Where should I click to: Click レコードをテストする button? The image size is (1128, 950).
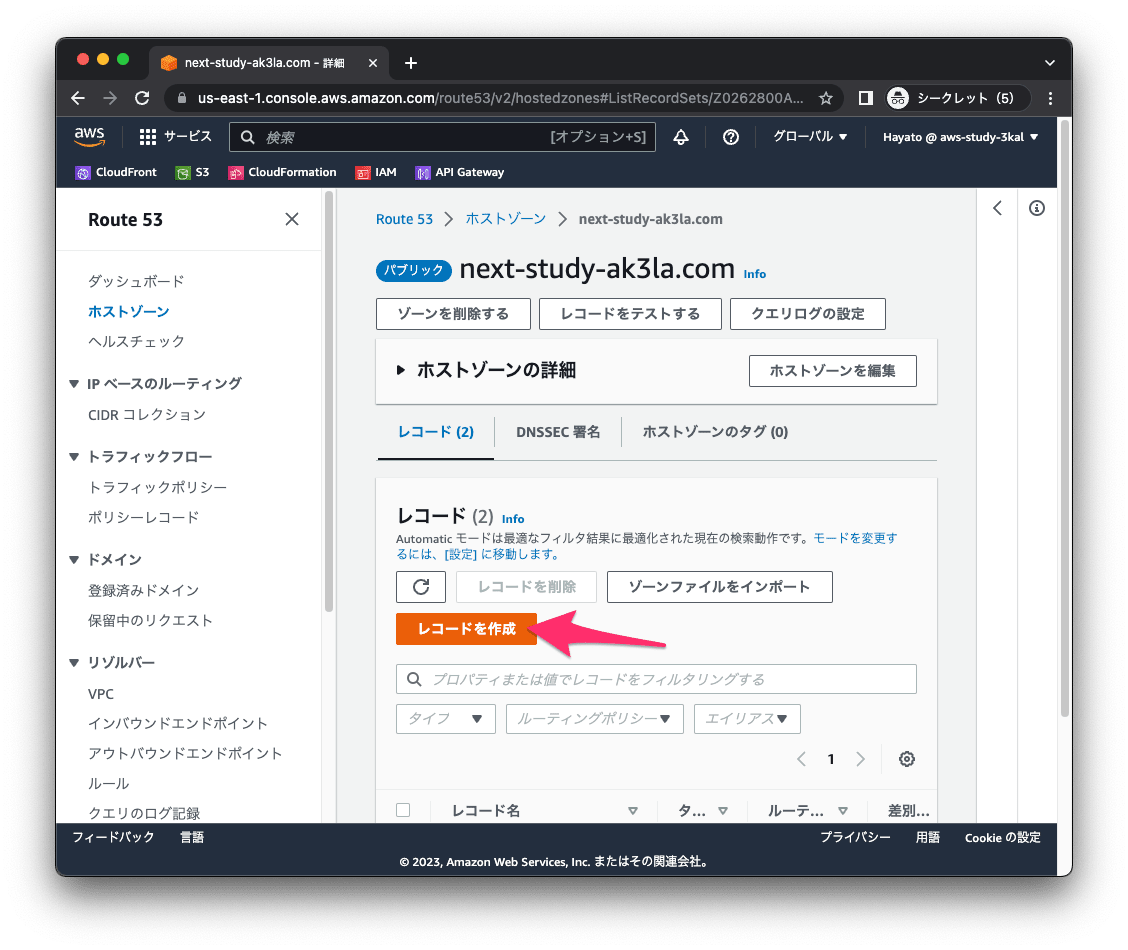[x=630, y=314]
